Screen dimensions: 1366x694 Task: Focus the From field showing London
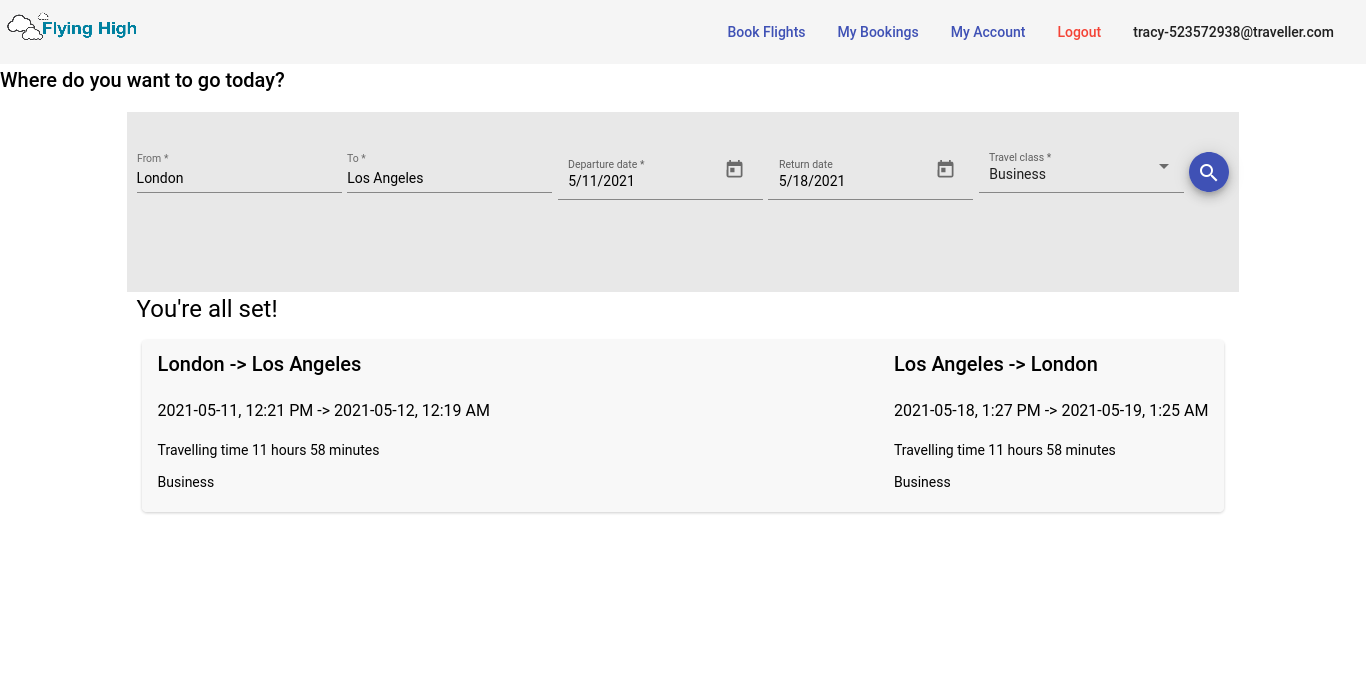click(239, 178)
